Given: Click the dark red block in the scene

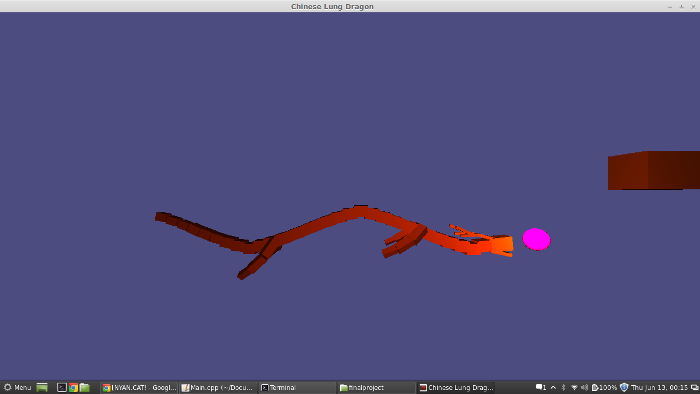Looking at the screenshot, I should point(654,170).
